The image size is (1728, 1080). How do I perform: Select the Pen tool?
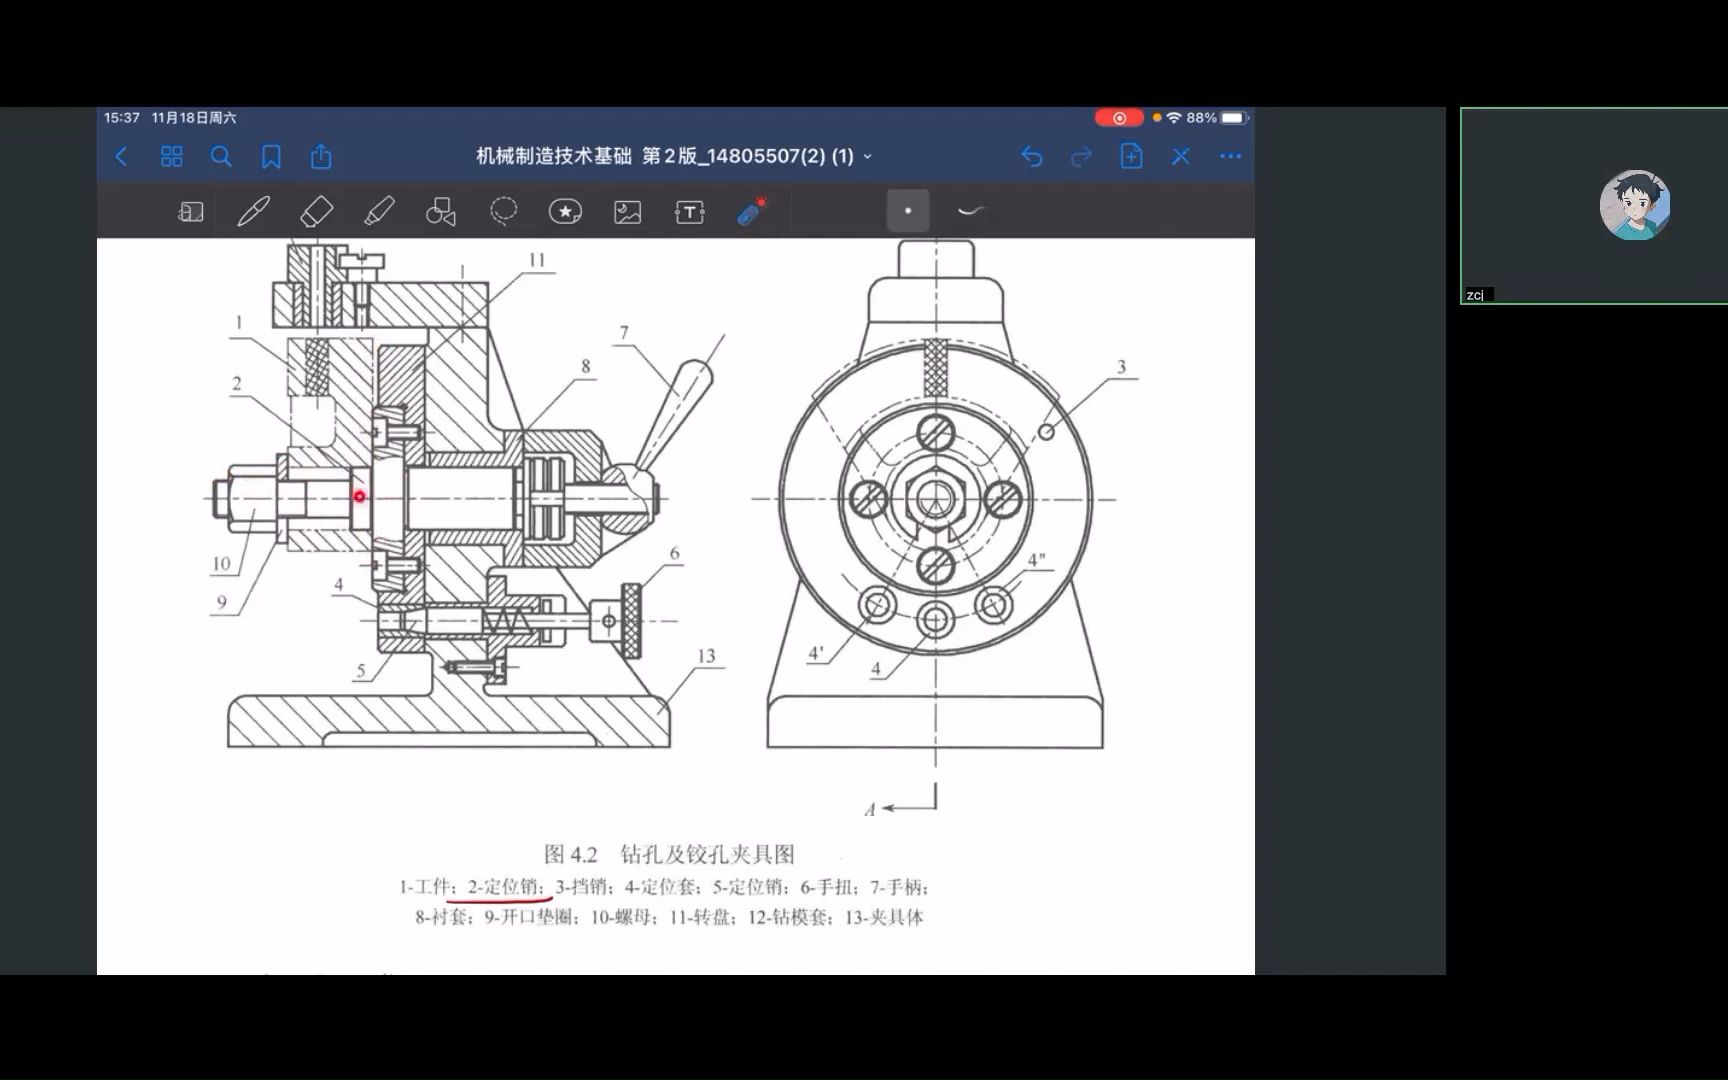coord(253,211)
